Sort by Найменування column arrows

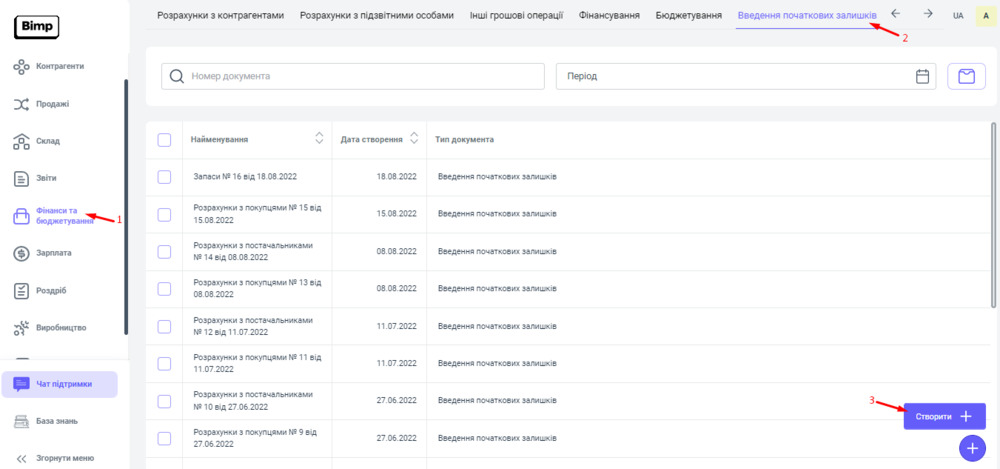pyautogui.click(x=319, y=139)
